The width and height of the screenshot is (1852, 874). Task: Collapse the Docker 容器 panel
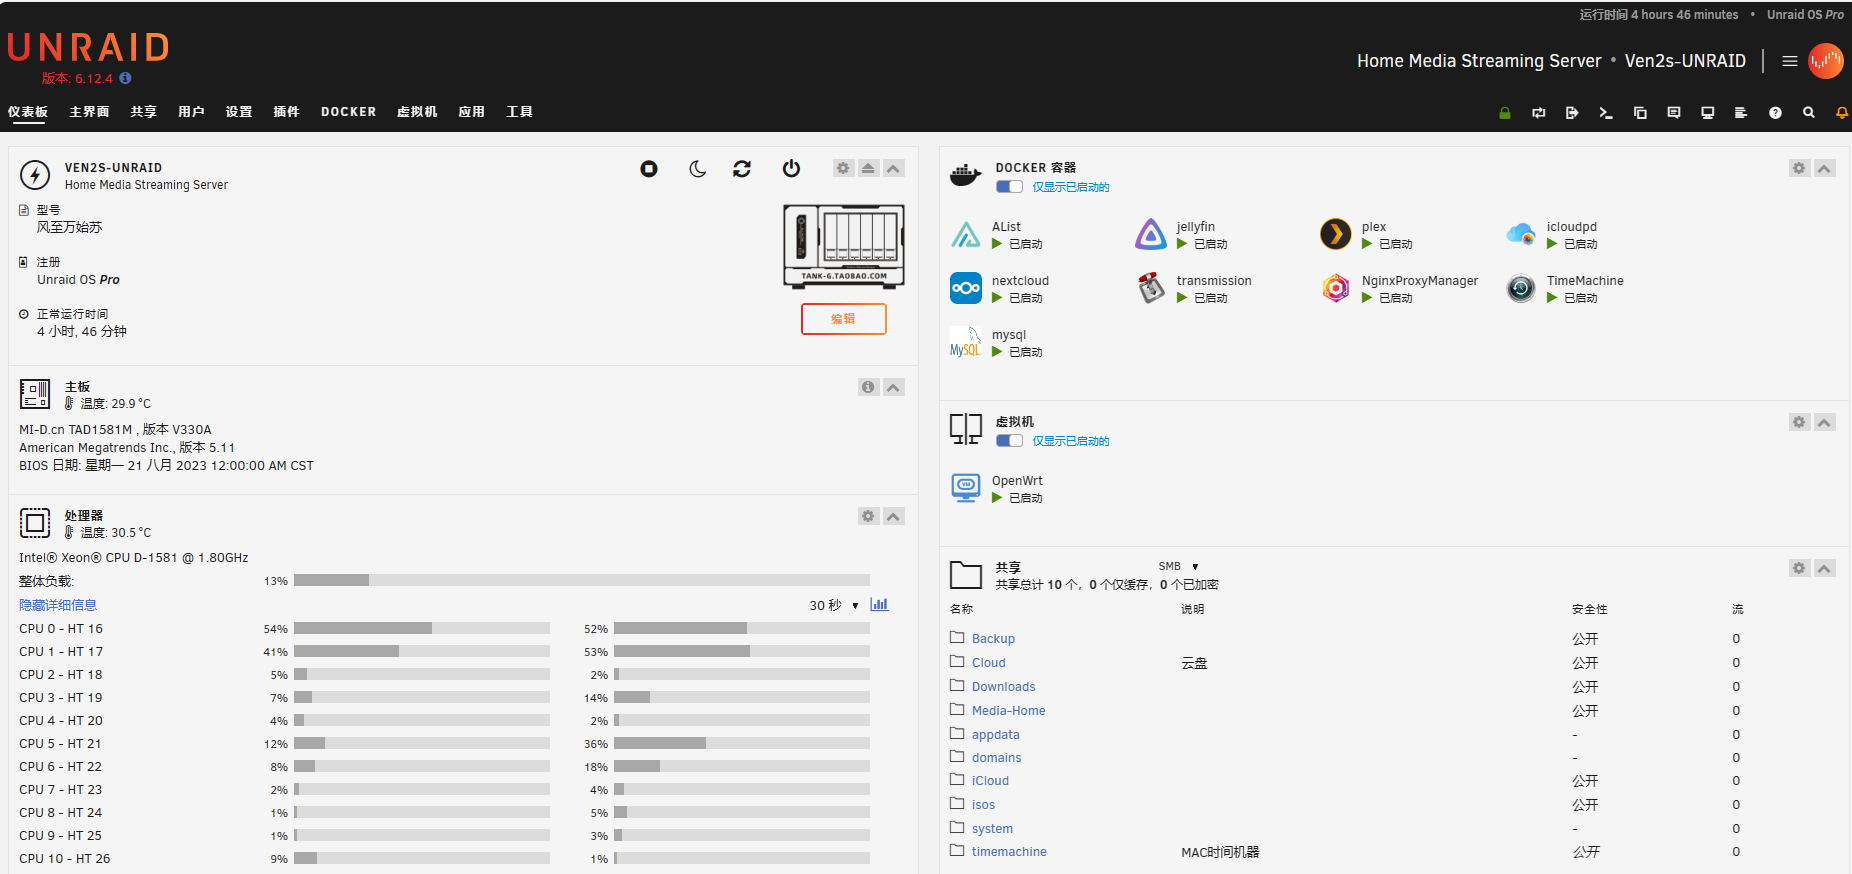point(1825,168)
